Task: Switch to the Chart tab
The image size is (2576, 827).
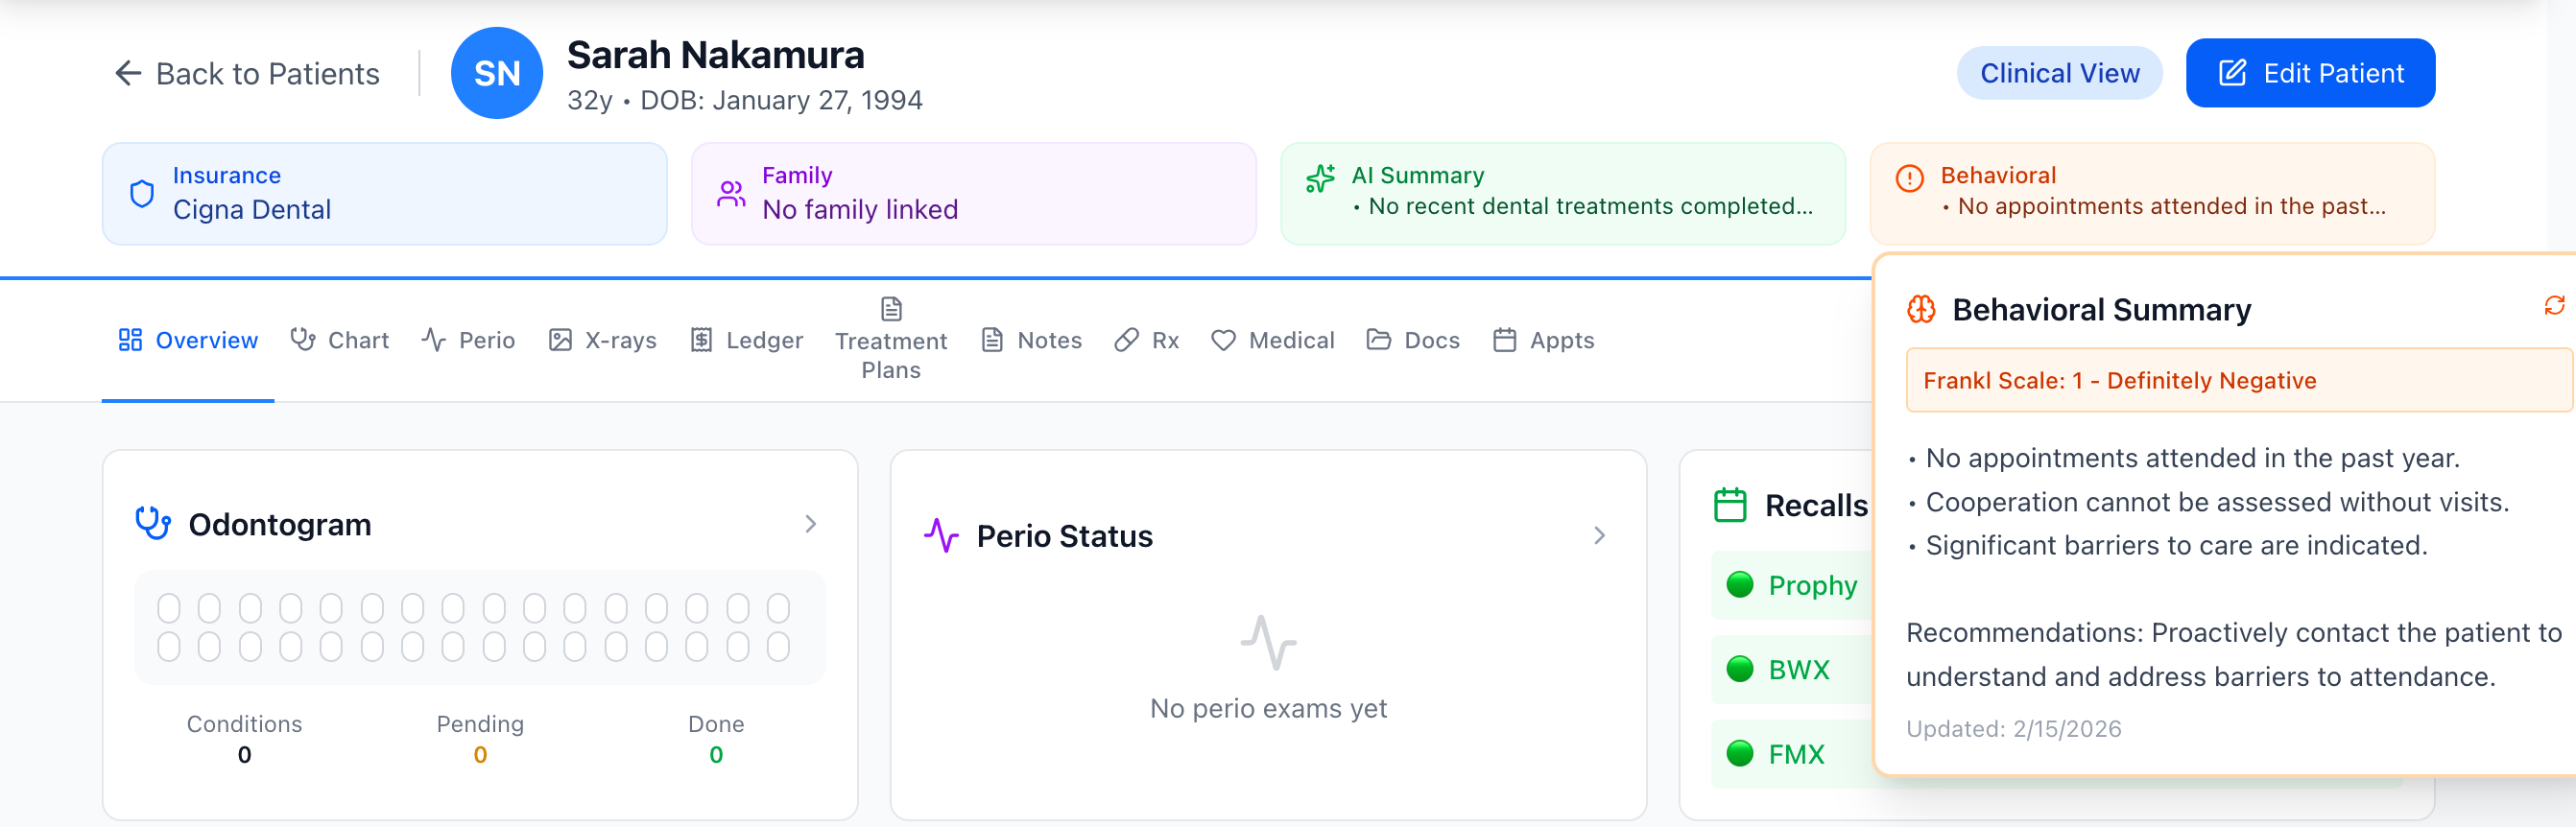Action: [340, 340]
